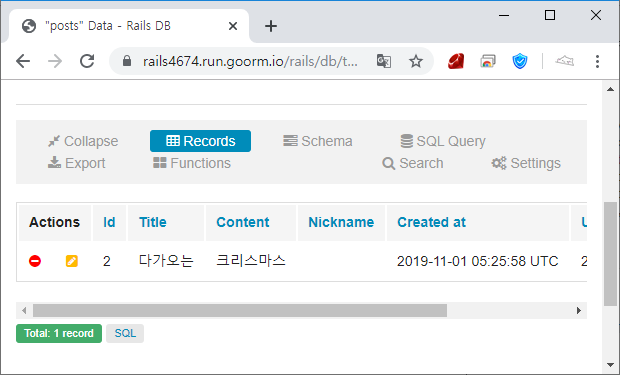Go back in browser history
Viewport: 620px width, 375px height.
point(23,61)
